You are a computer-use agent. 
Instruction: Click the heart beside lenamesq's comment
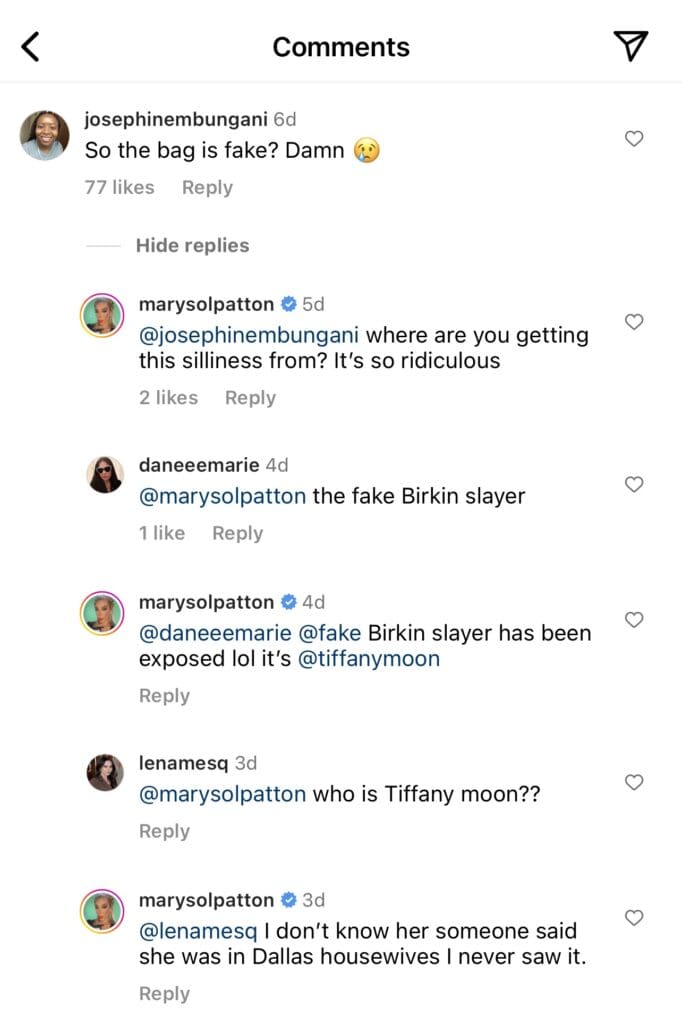point(633,782)
